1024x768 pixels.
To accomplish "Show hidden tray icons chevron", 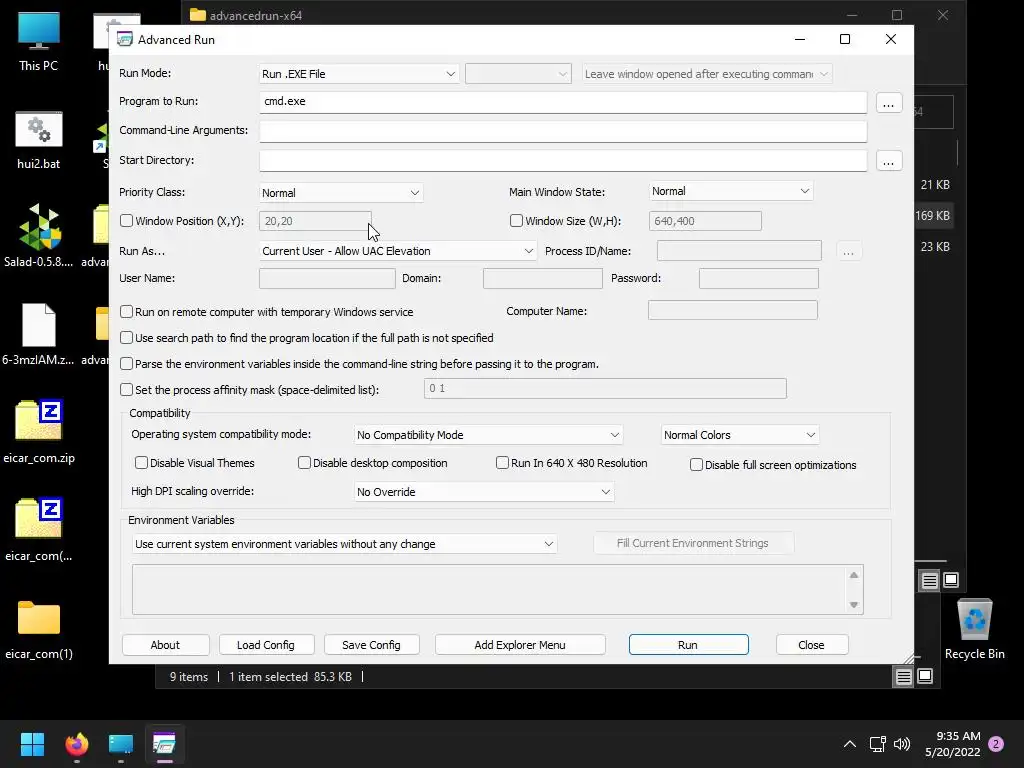I will tap(850, 744).
